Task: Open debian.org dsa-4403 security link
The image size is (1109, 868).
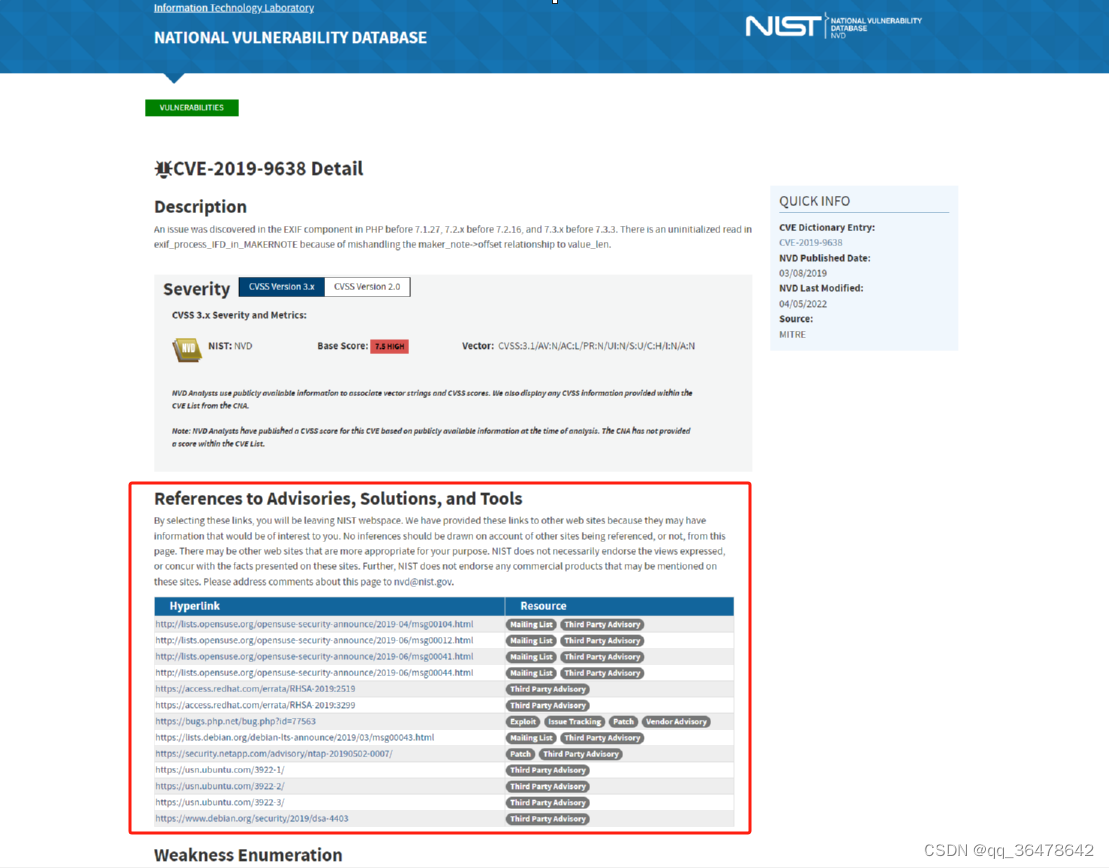Action: pos(252,818)
